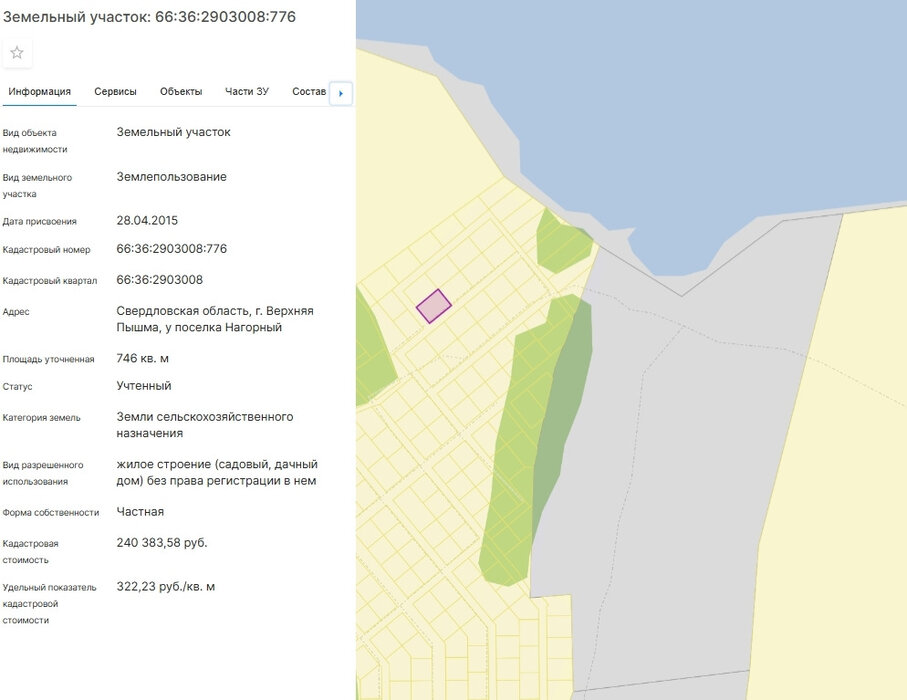Open the partially visible Состав tab
The width and height of the screenshot is (907, 700).
[309, 92]
